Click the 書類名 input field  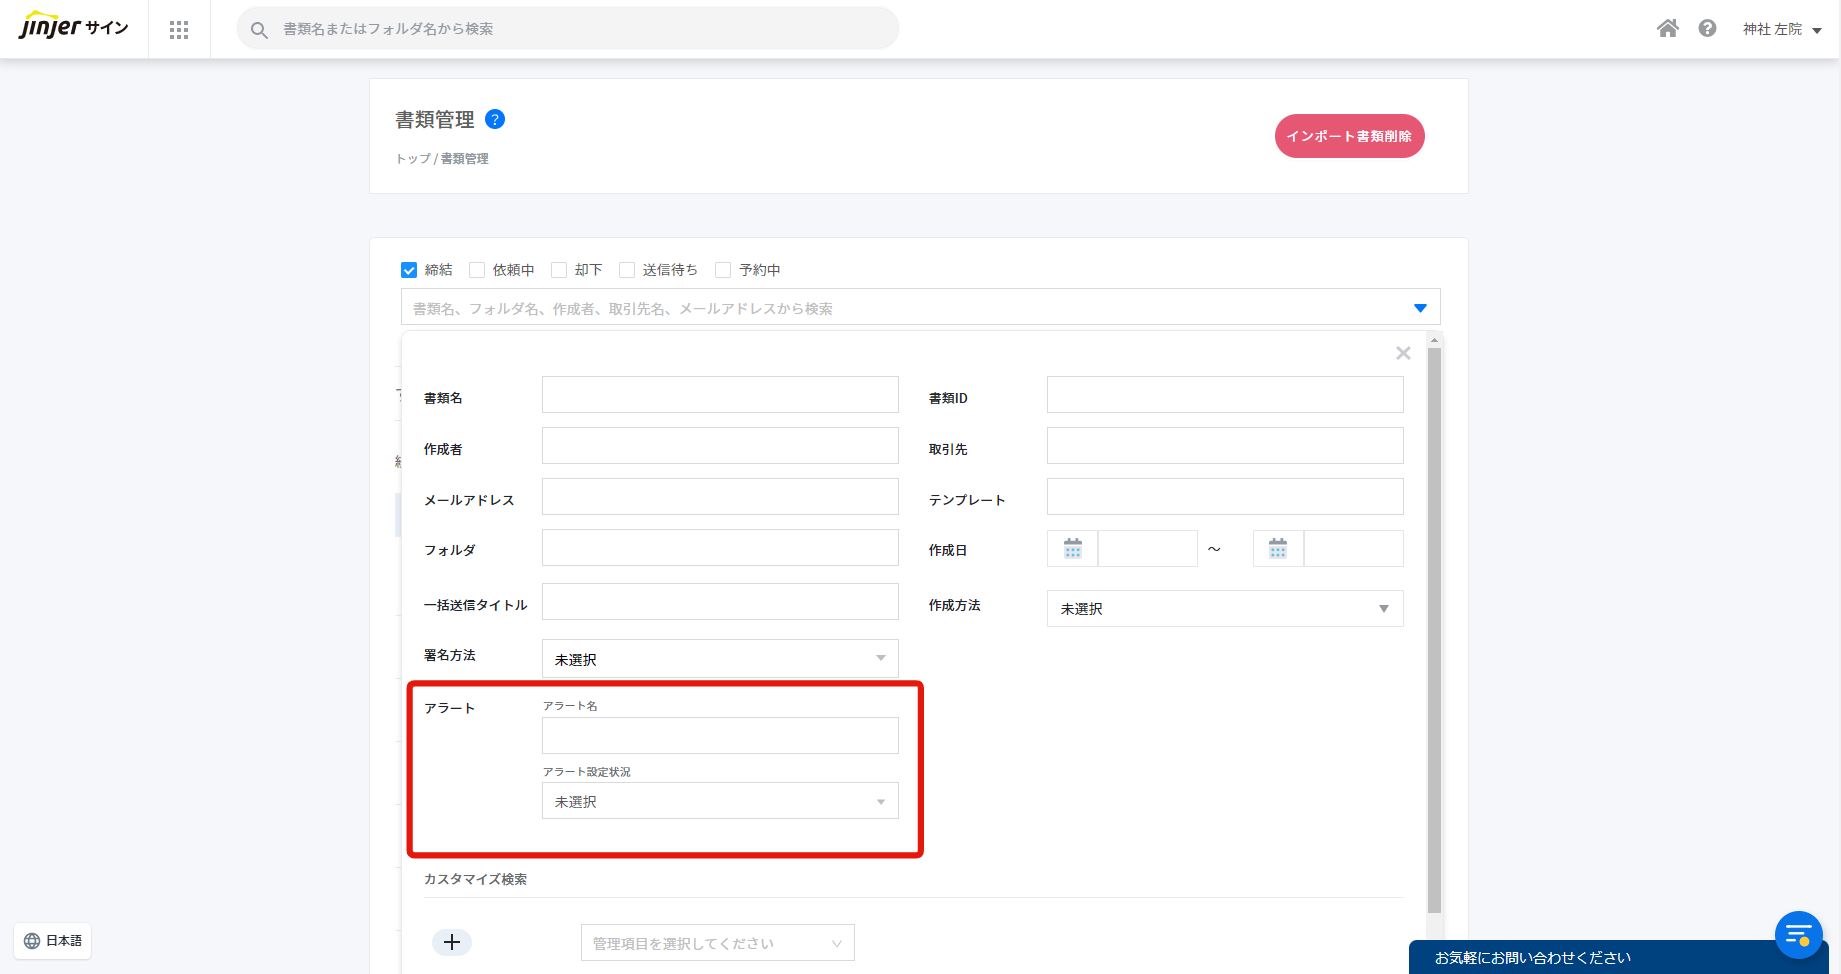(720, 395)
